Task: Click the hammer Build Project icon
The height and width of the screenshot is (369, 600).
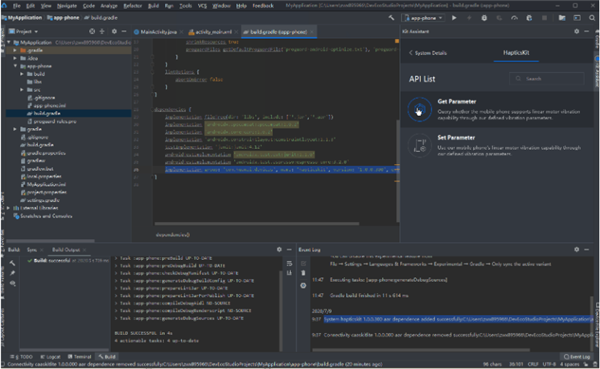Action: [391, 18]
